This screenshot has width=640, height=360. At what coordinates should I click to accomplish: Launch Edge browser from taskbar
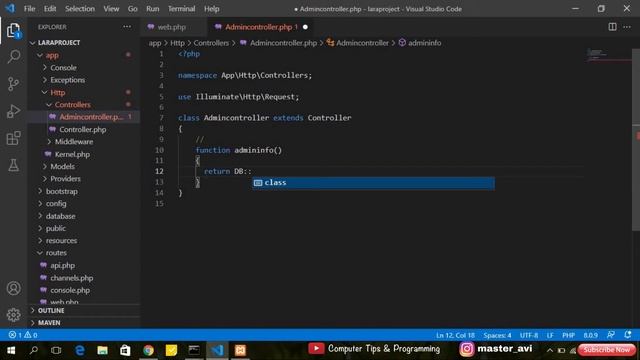click(x=80, y=350)
